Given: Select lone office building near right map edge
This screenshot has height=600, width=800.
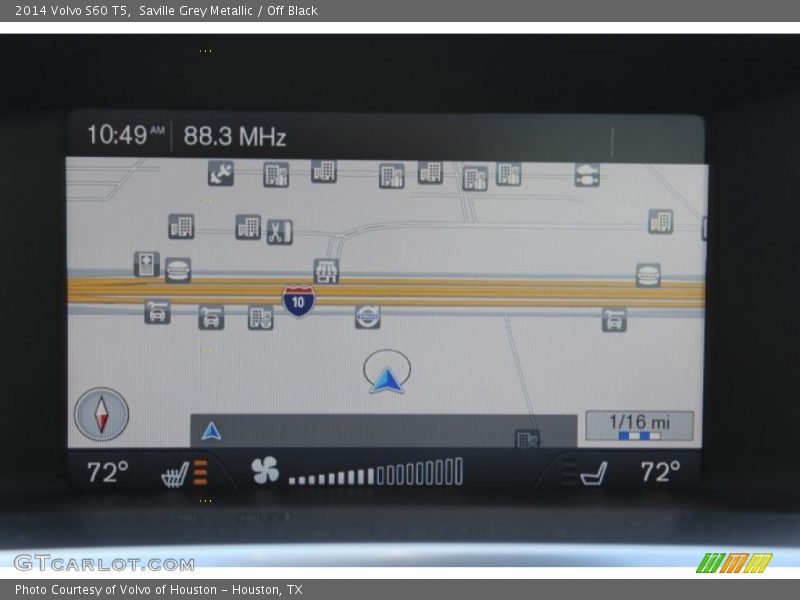Looking at the screenshot, I should point(660,221).
